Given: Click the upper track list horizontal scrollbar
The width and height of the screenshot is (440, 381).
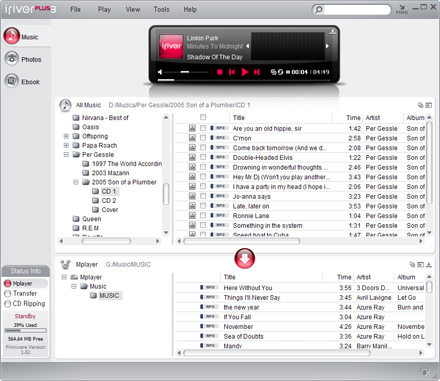Looking at the screenshot, I should coord(242,241).
